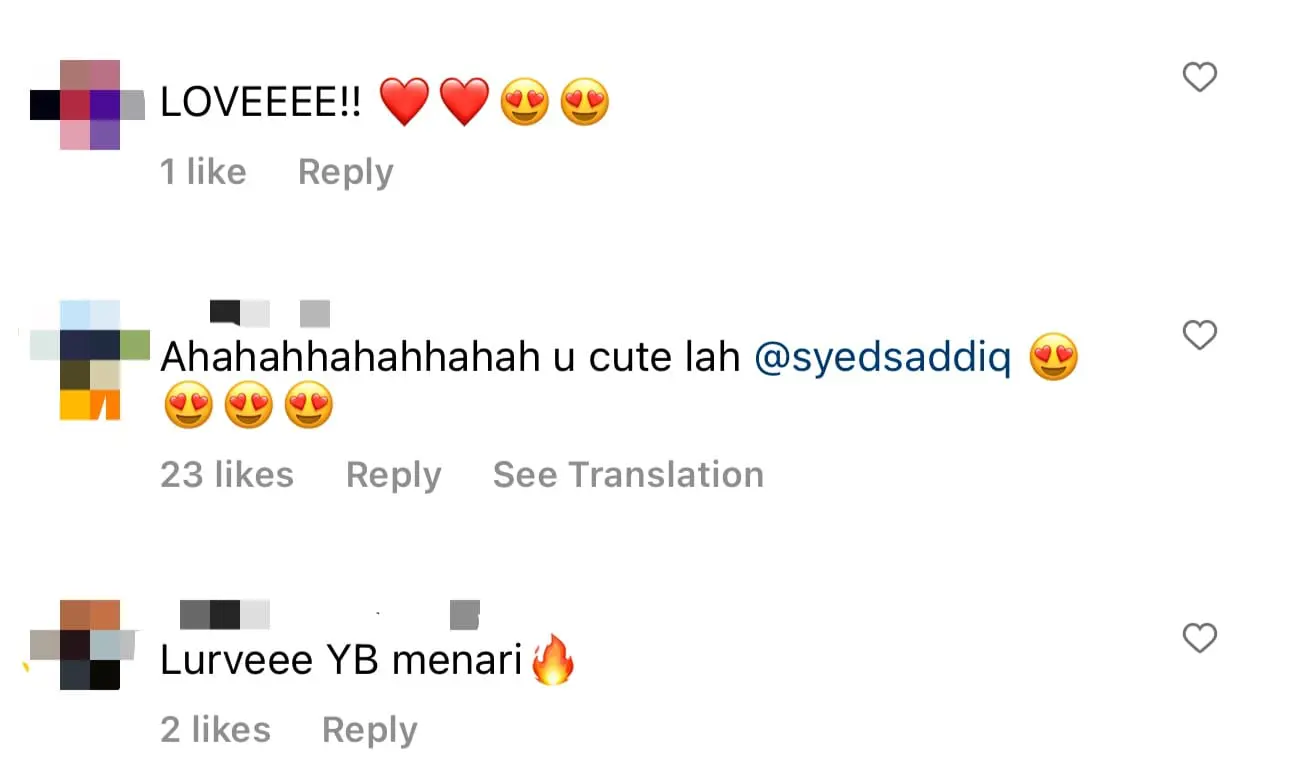Screen dimensions: 1290x778
Task: Tap the heart icon next to Lurveee YB menari
Action: point(1199,638)
